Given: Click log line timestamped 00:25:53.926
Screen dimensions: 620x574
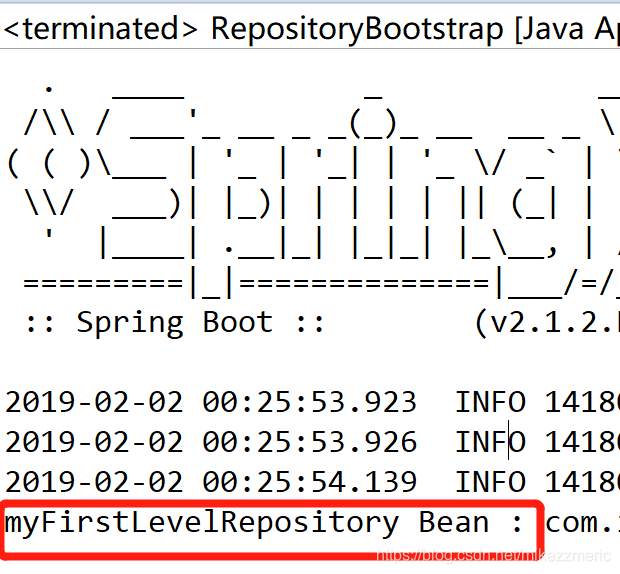Looking at the screenshot, I should [312, 442].
